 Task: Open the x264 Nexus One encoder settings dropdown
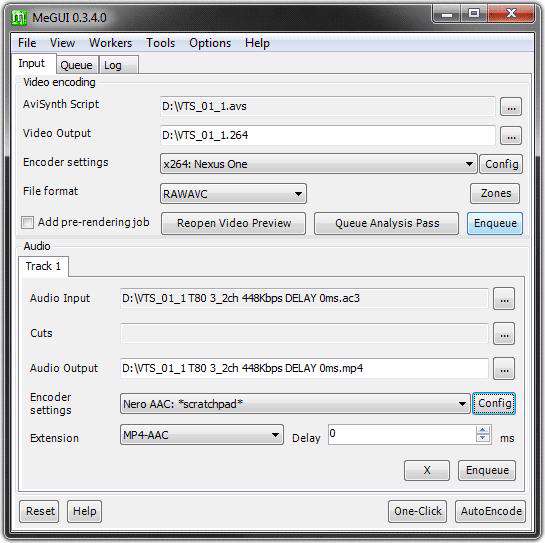(318, 164)
